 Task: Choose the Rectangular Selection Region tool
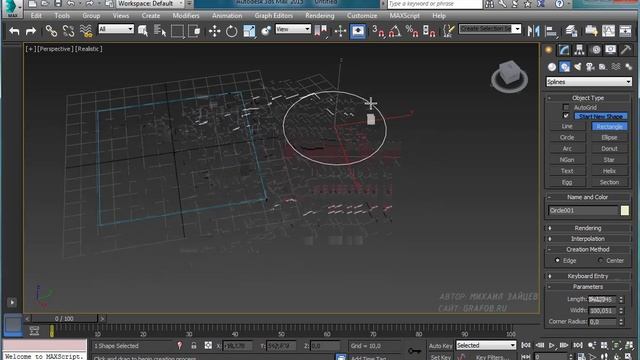177,31
